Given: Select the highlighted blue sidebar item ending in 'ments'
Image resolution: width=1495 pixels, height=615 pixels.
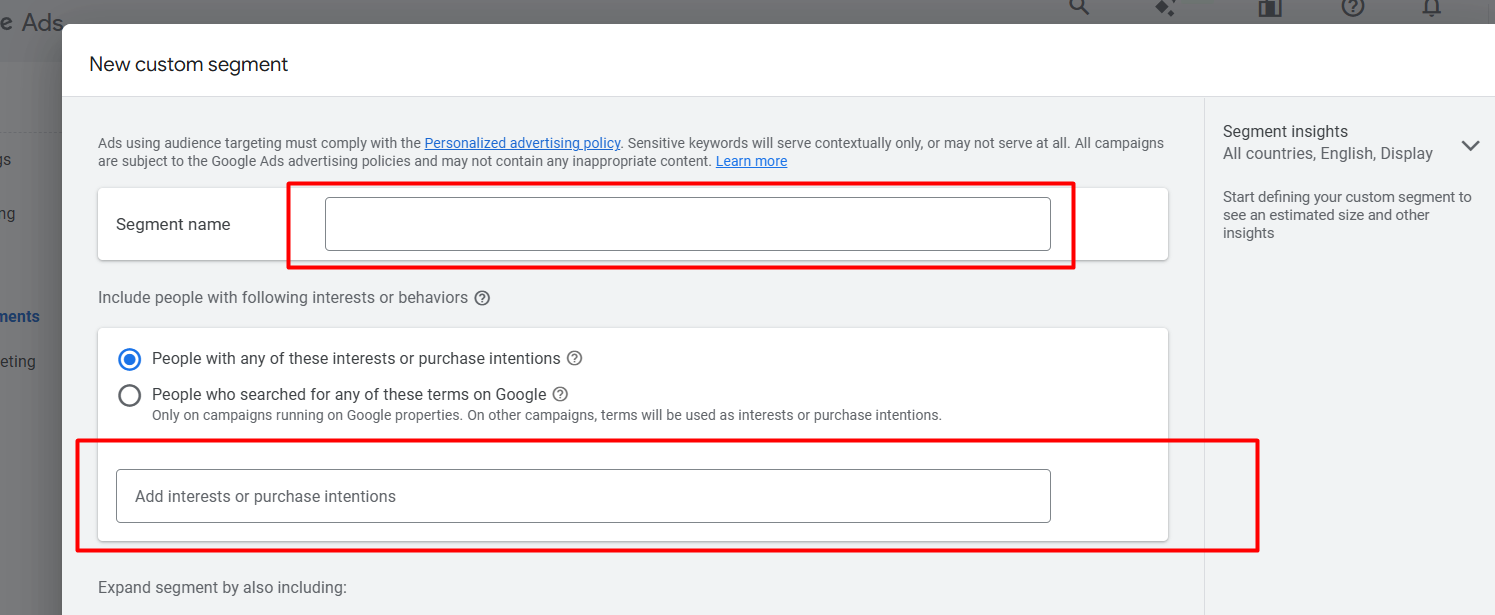Looking at the screenshot, I should [20, 316].
